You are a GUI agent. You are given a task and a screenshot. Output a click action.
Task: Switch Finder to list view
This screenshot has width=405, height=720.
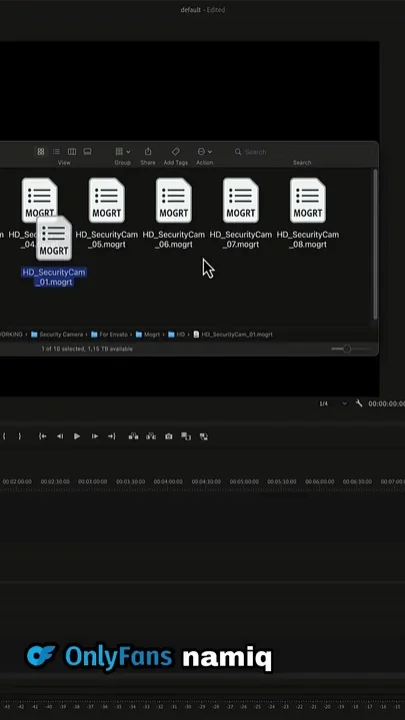(x=56, y=152)
